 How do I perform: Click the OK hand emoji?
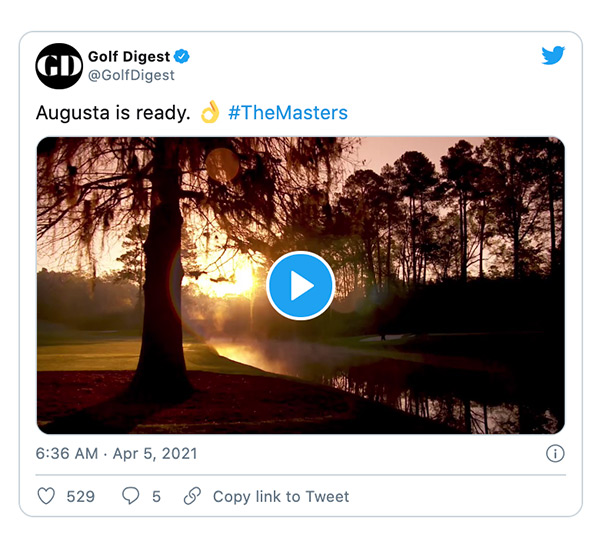(210, 112)
